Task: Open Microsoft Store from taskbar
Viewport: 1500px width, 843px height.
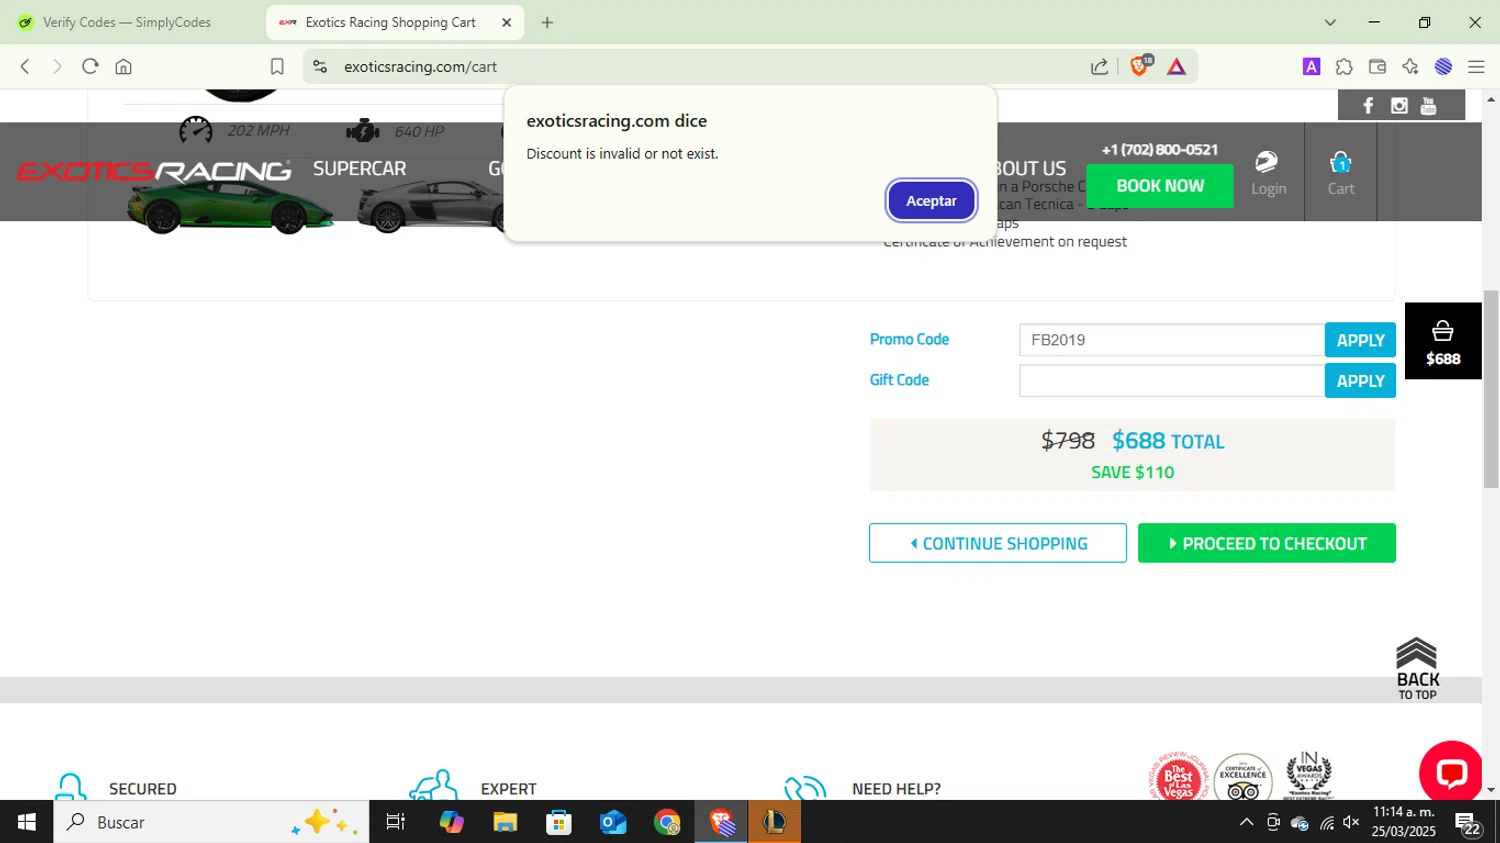Action: point(559,822)
